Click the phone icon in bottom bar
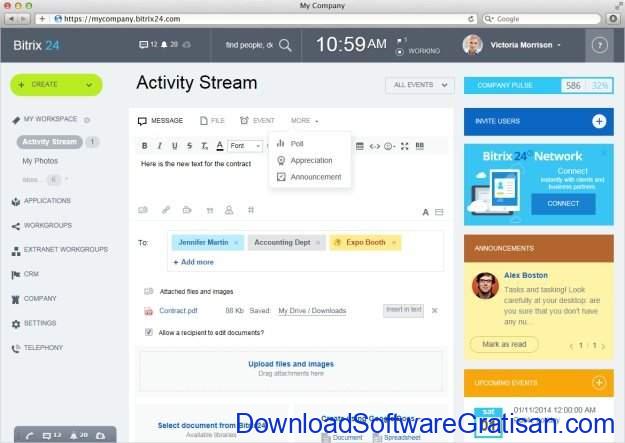625x443 pixels. [29, 436]
